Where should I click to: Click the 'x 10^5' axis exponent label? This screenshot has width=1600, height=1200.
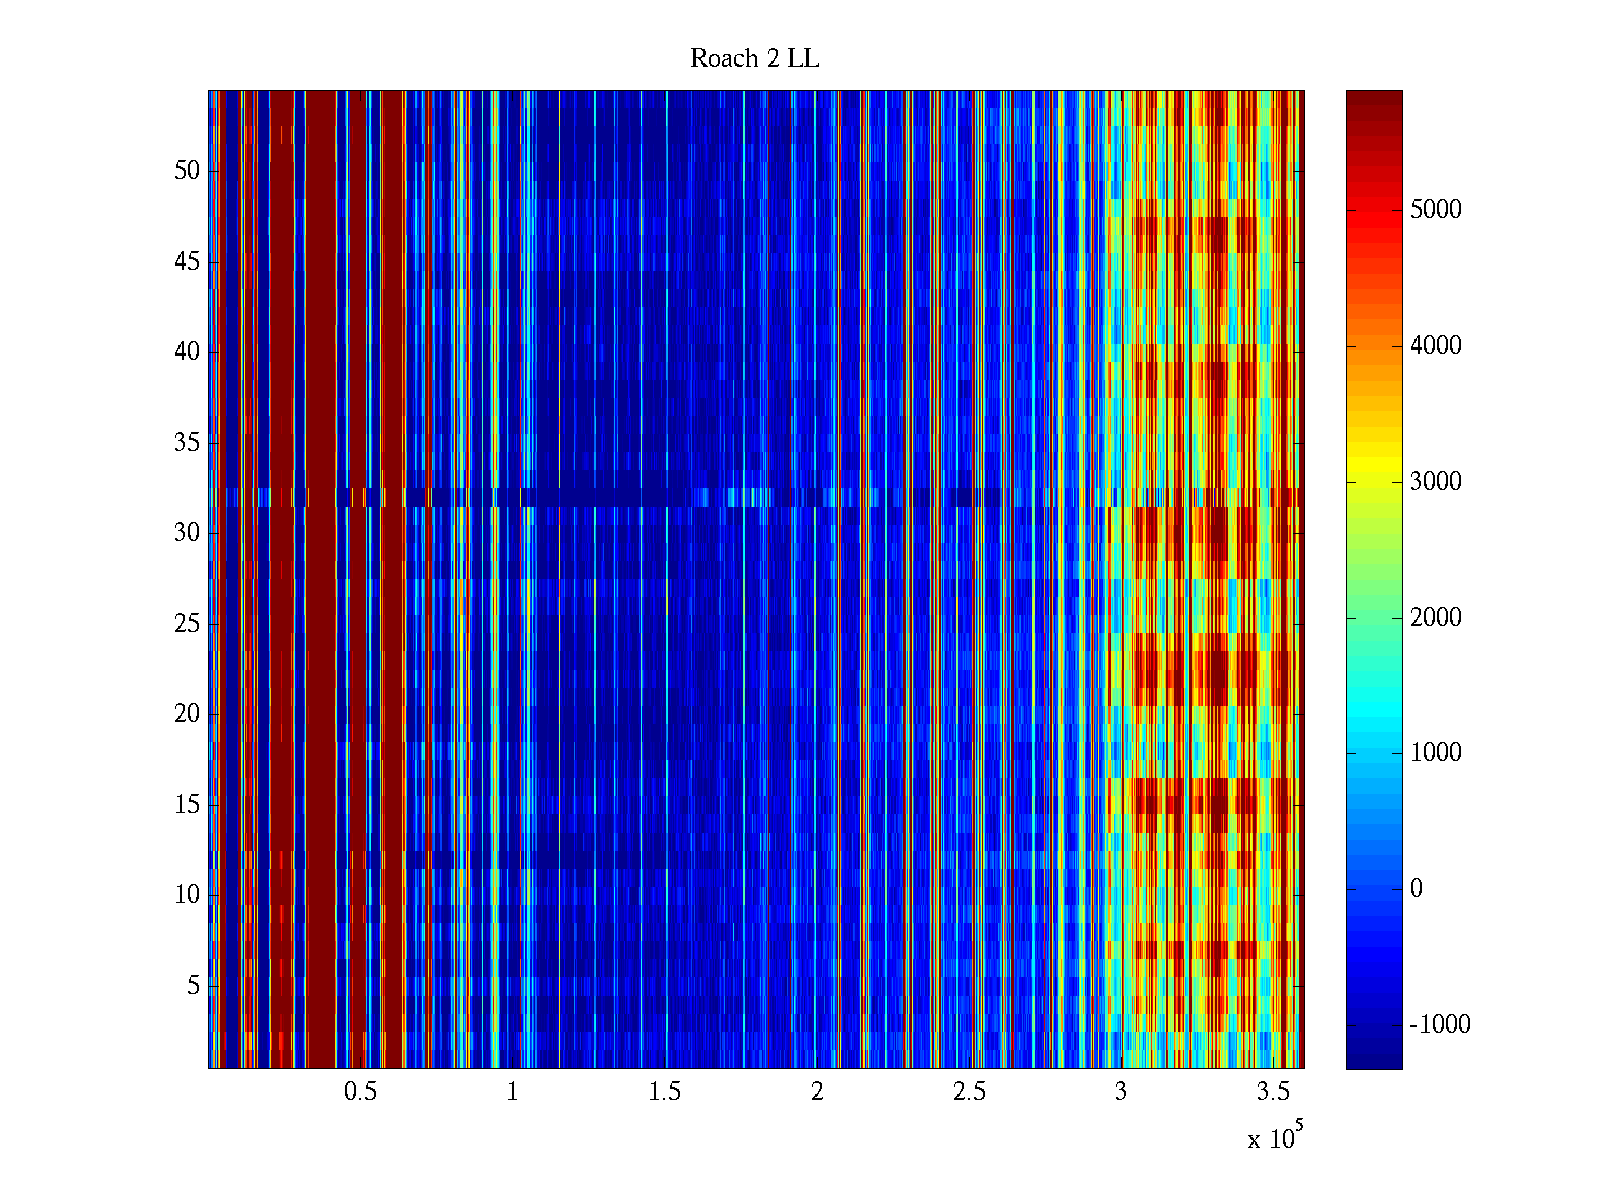[x=1274, y=1138]
